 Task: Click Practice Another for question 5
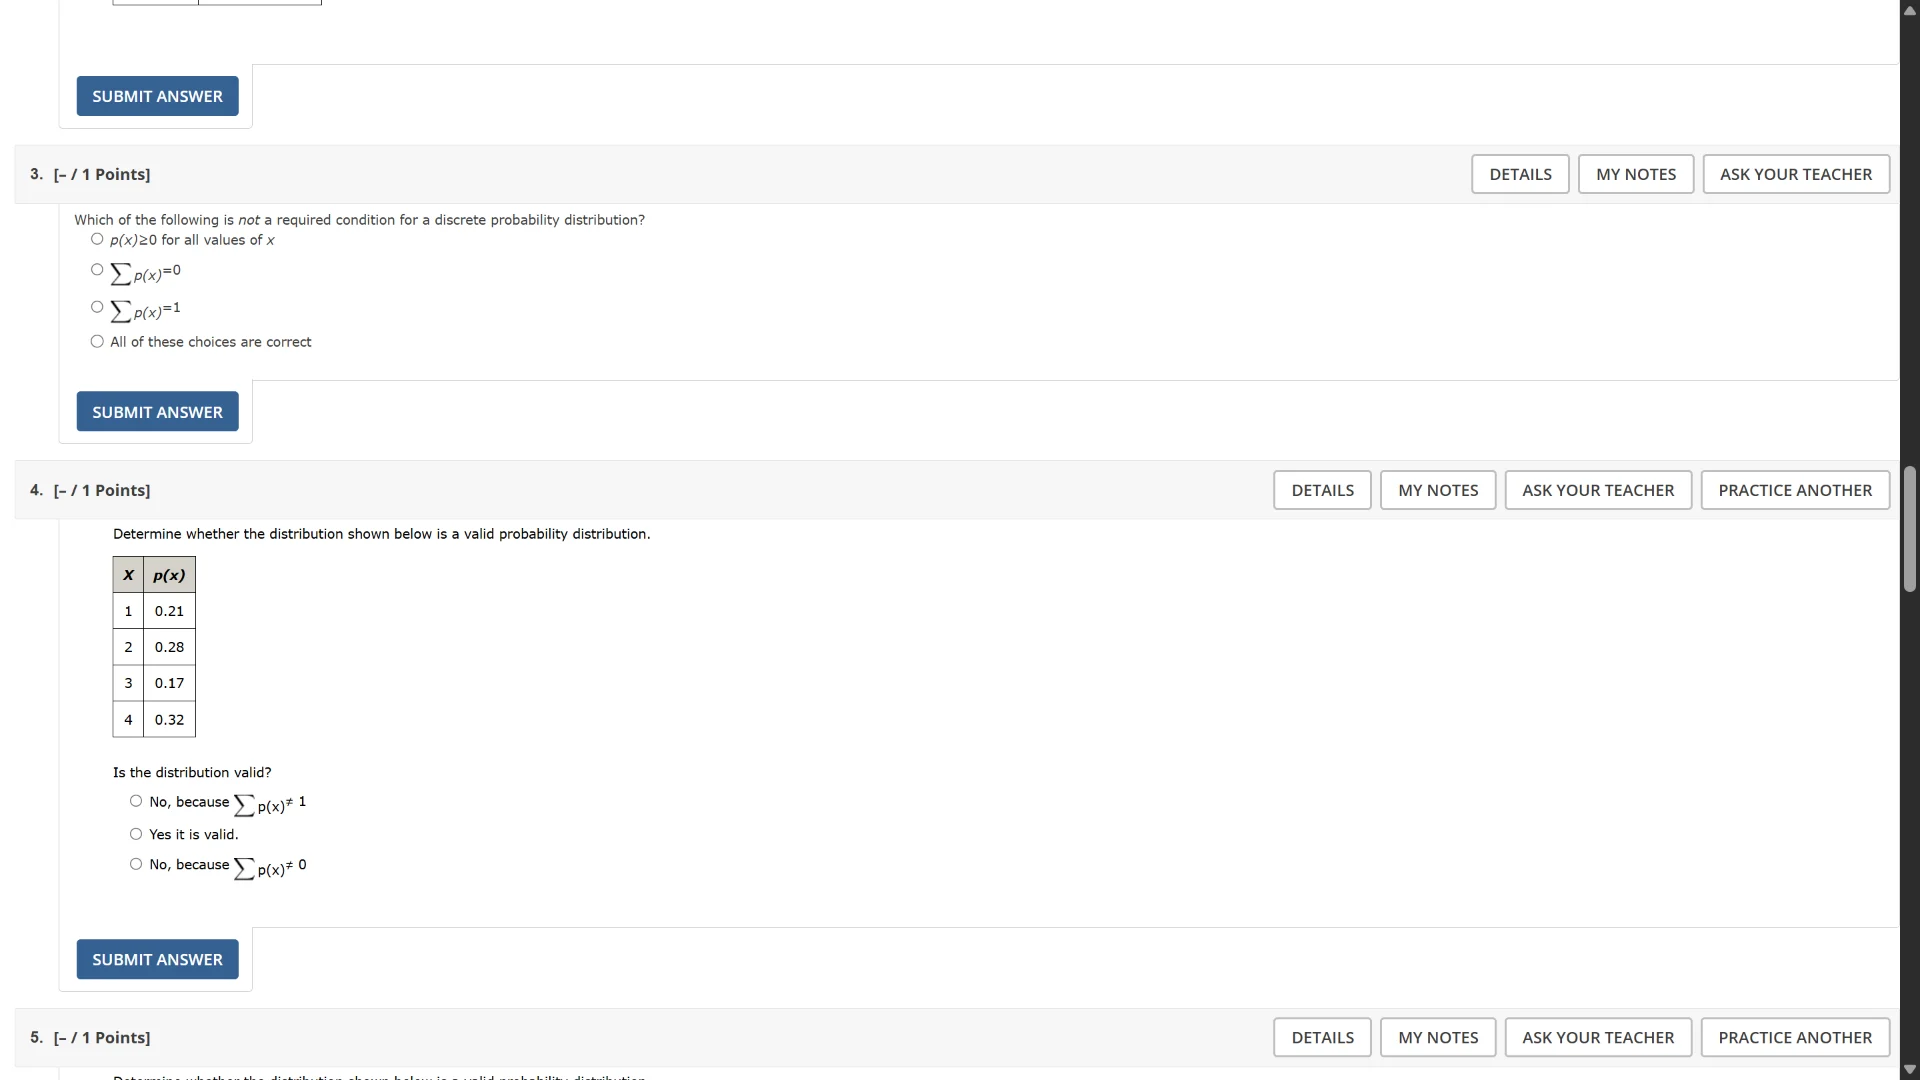1794,1037
